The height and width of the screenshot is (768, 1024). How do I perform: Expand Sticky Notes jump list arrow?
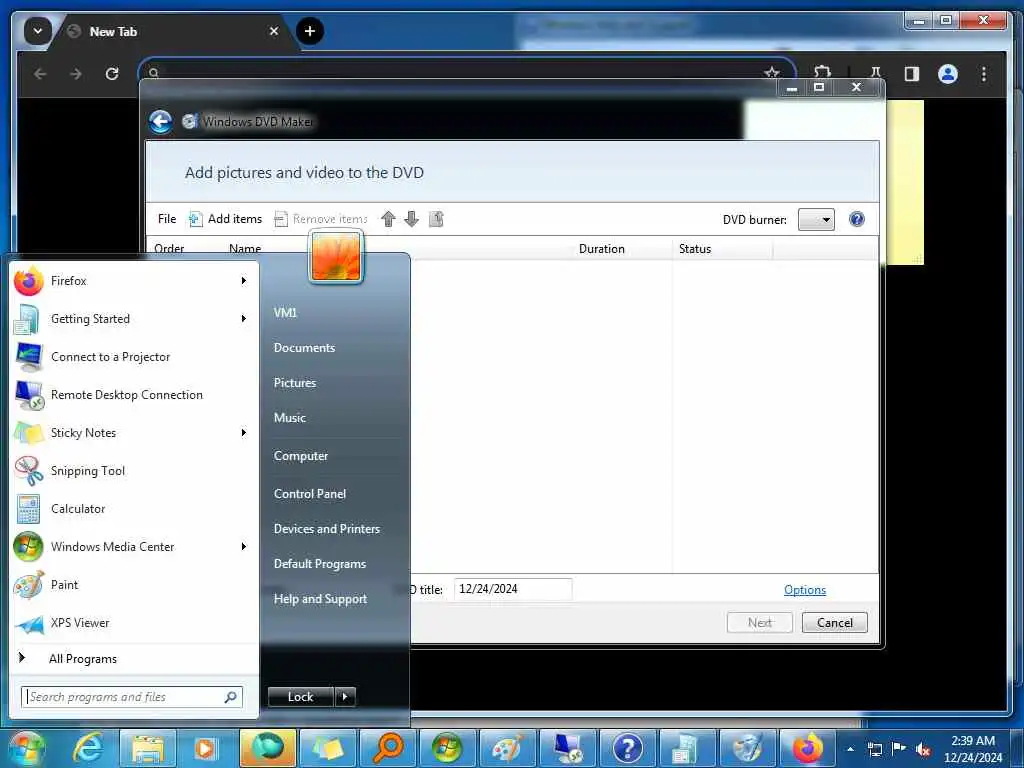(244, 432)
